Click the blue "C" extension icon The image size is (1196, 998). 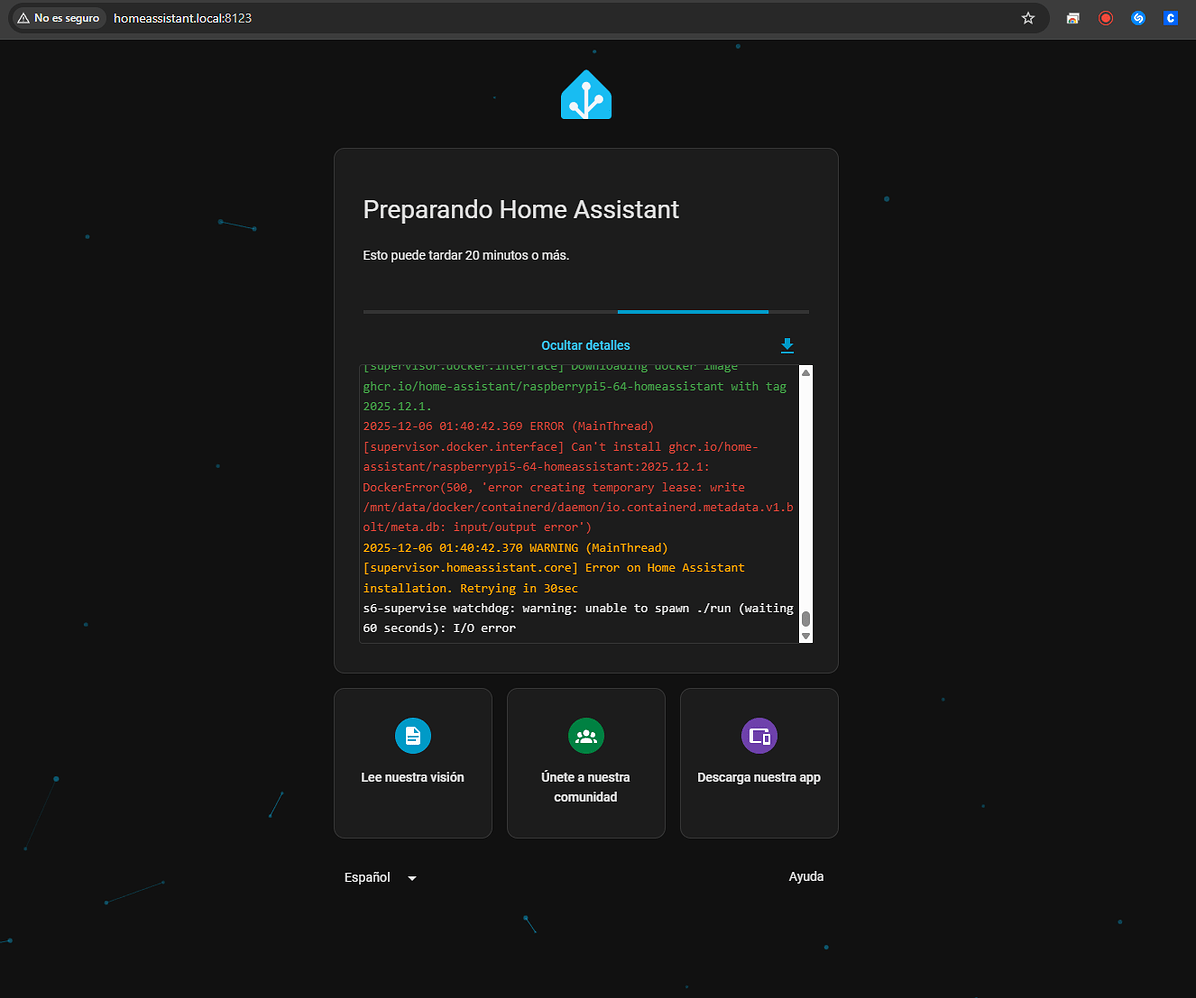point(1170,17)
